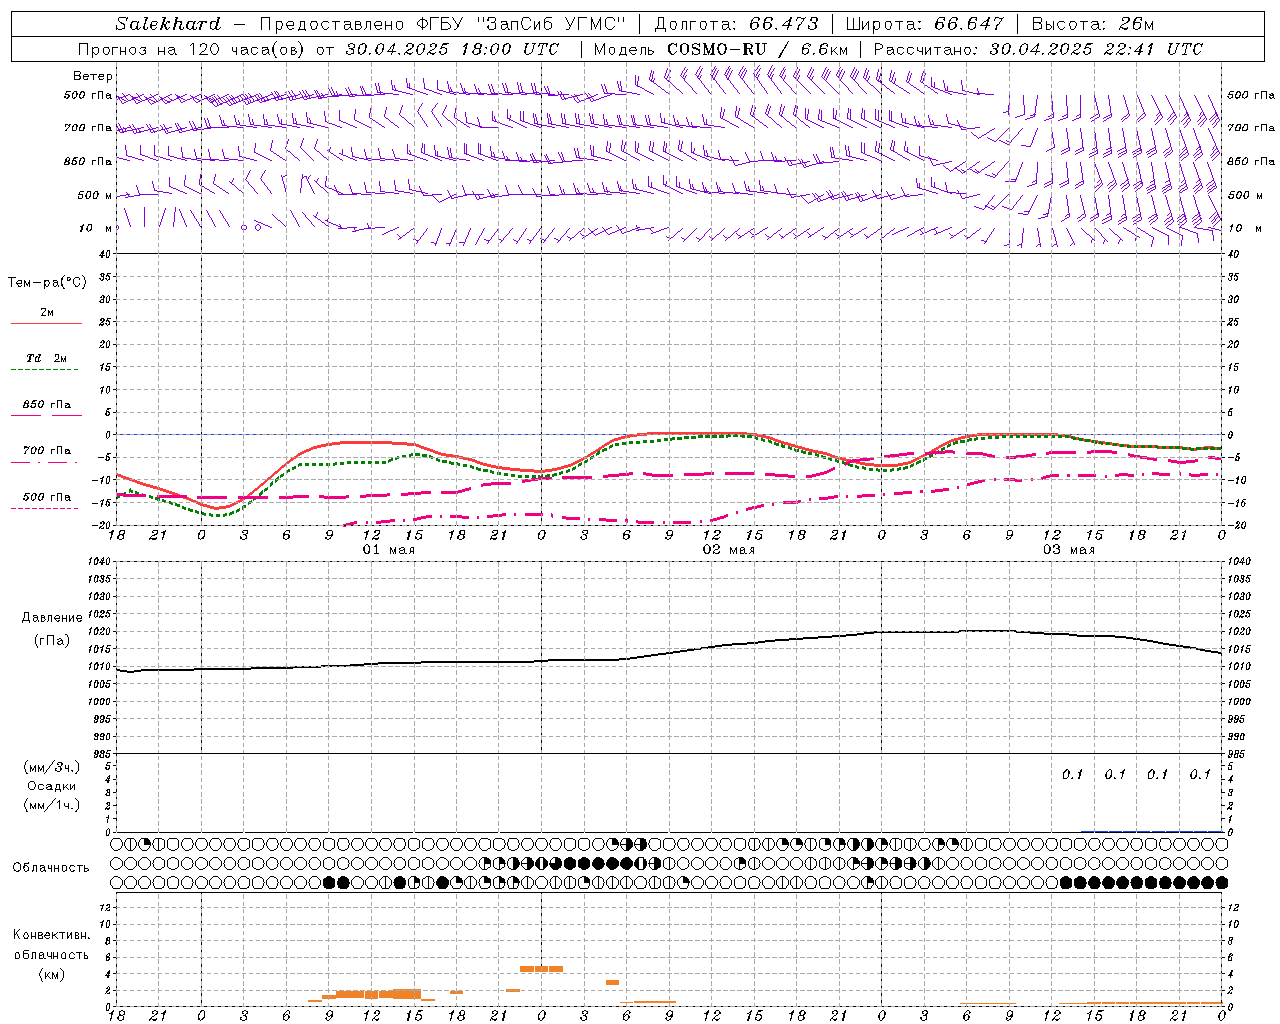Click the line sample under "Td 2м"
Viewport: 1280px width, 1024px height.
[45, 370]
